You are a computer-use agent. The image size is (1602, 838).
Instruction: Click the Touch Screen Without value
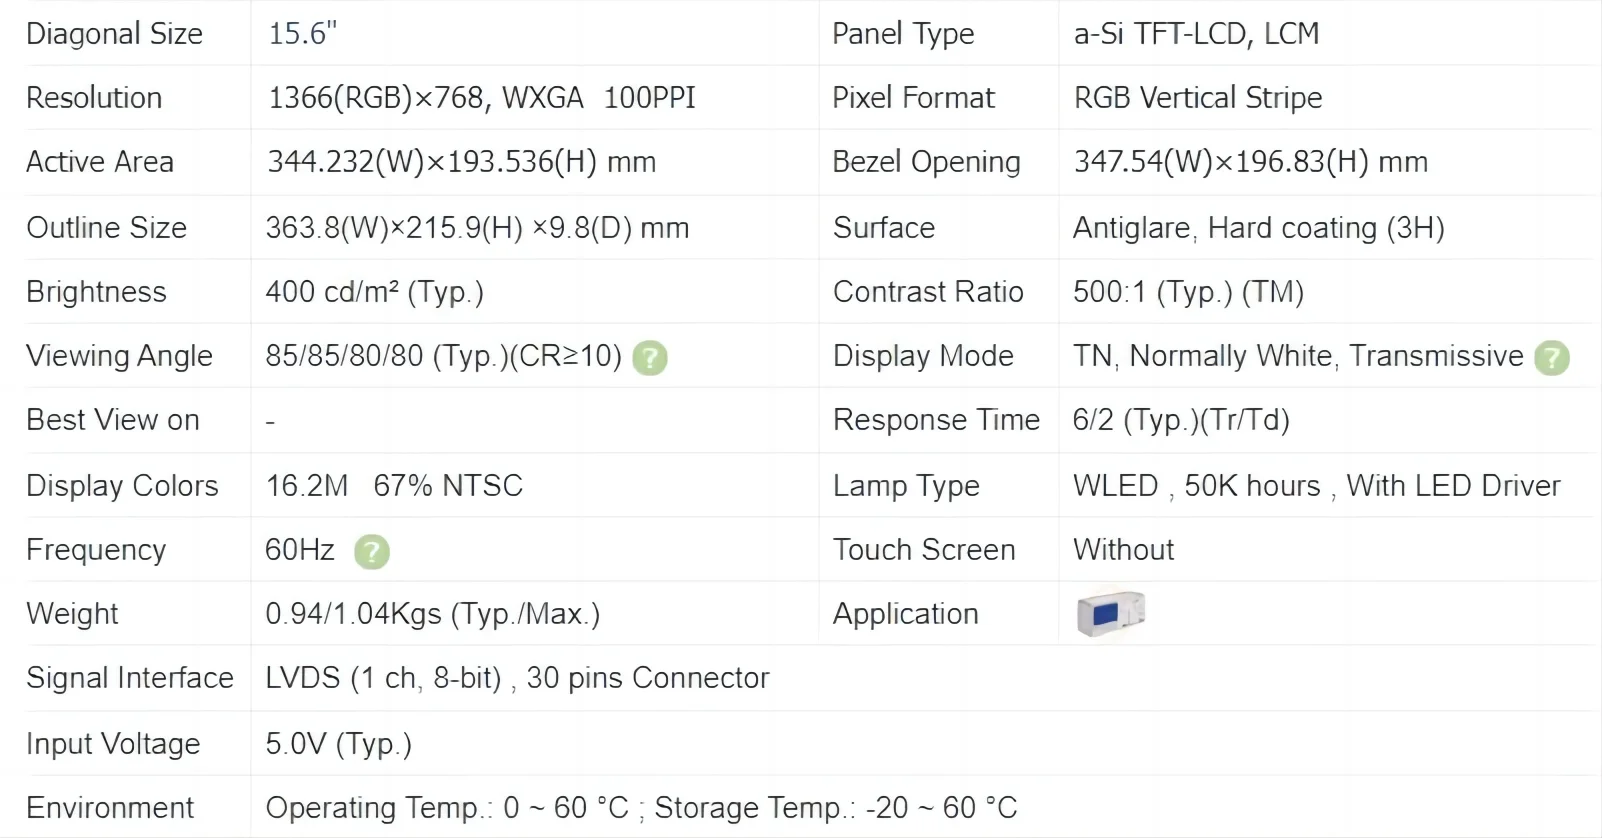pyautogui.click(x=1123, y=550)
